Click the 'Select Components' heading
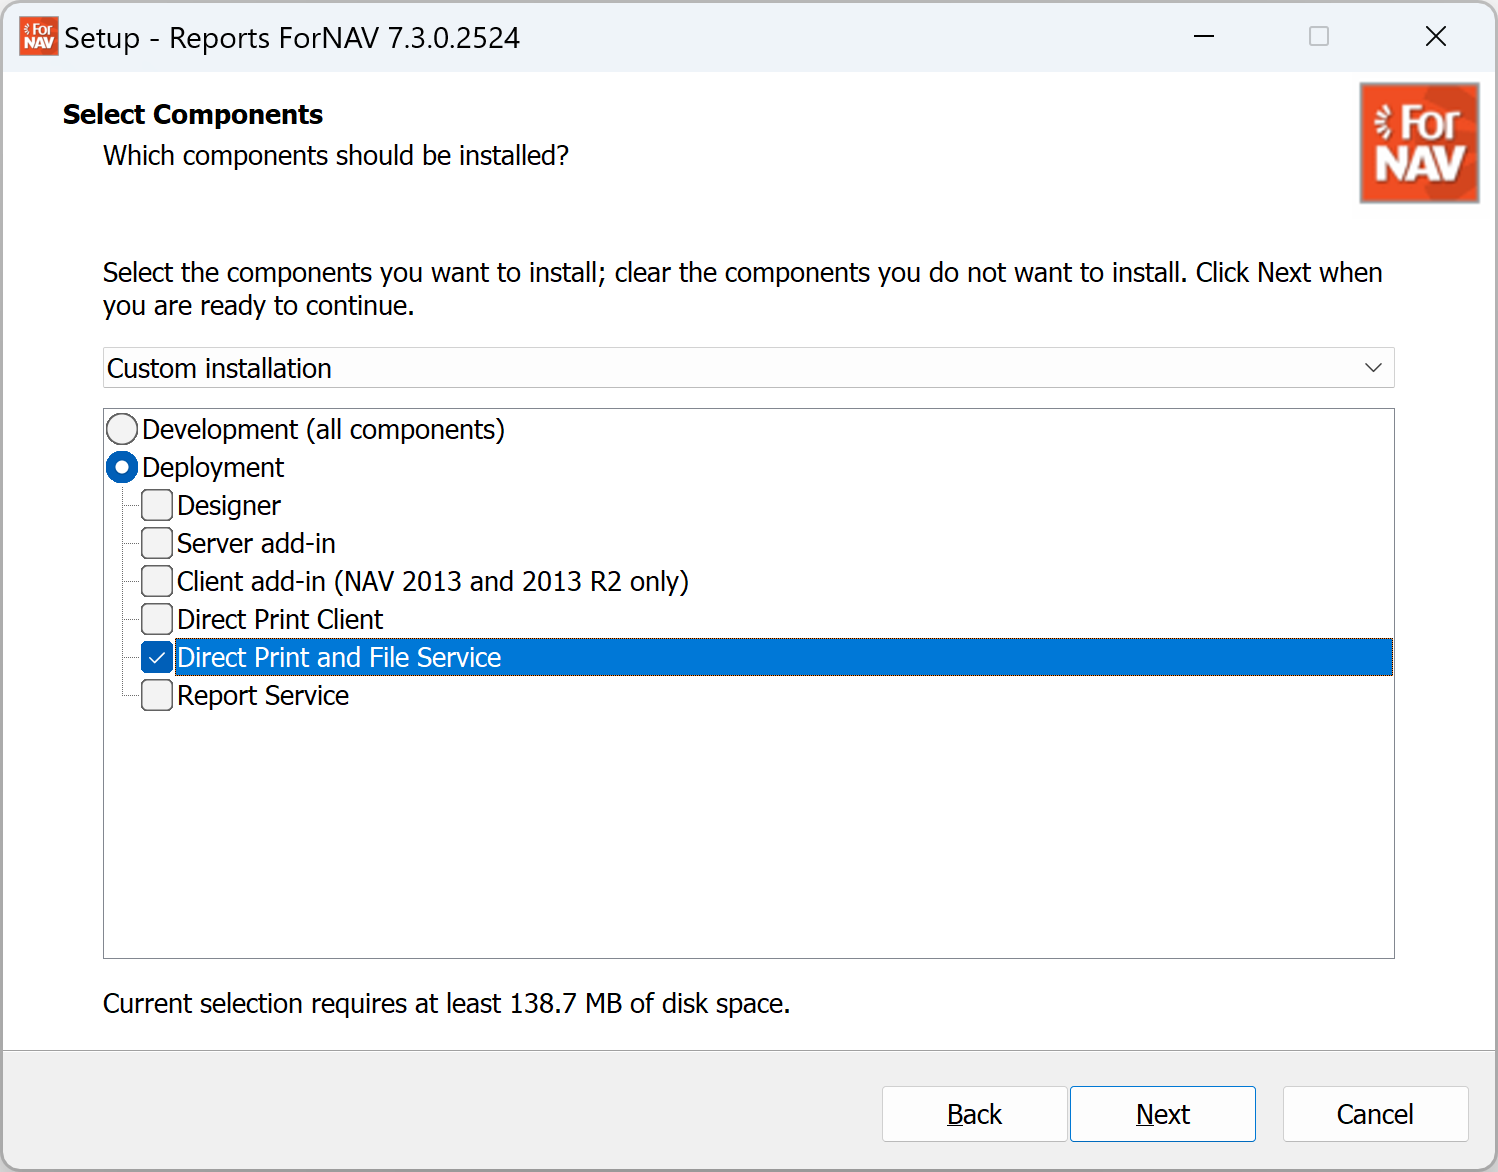Image resolution: width=1498 pixels, height=1172 pixels. tap(193, 115)
